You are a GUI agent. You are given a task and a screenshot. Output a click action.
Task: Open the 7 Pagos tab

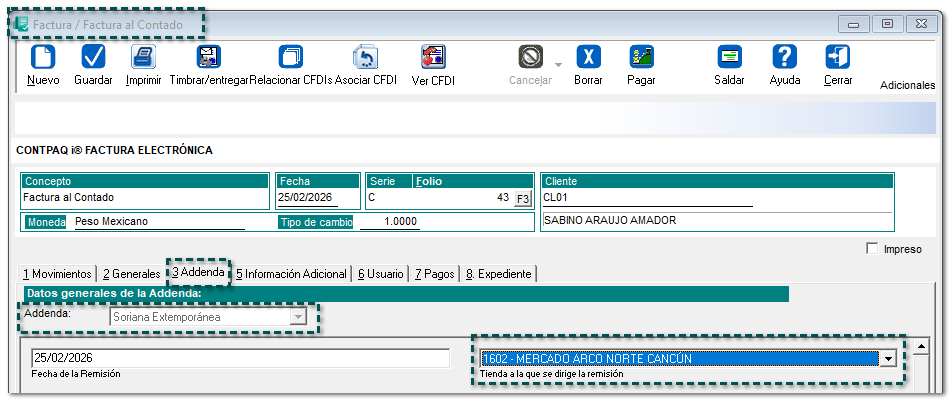(x=435, y=274)
